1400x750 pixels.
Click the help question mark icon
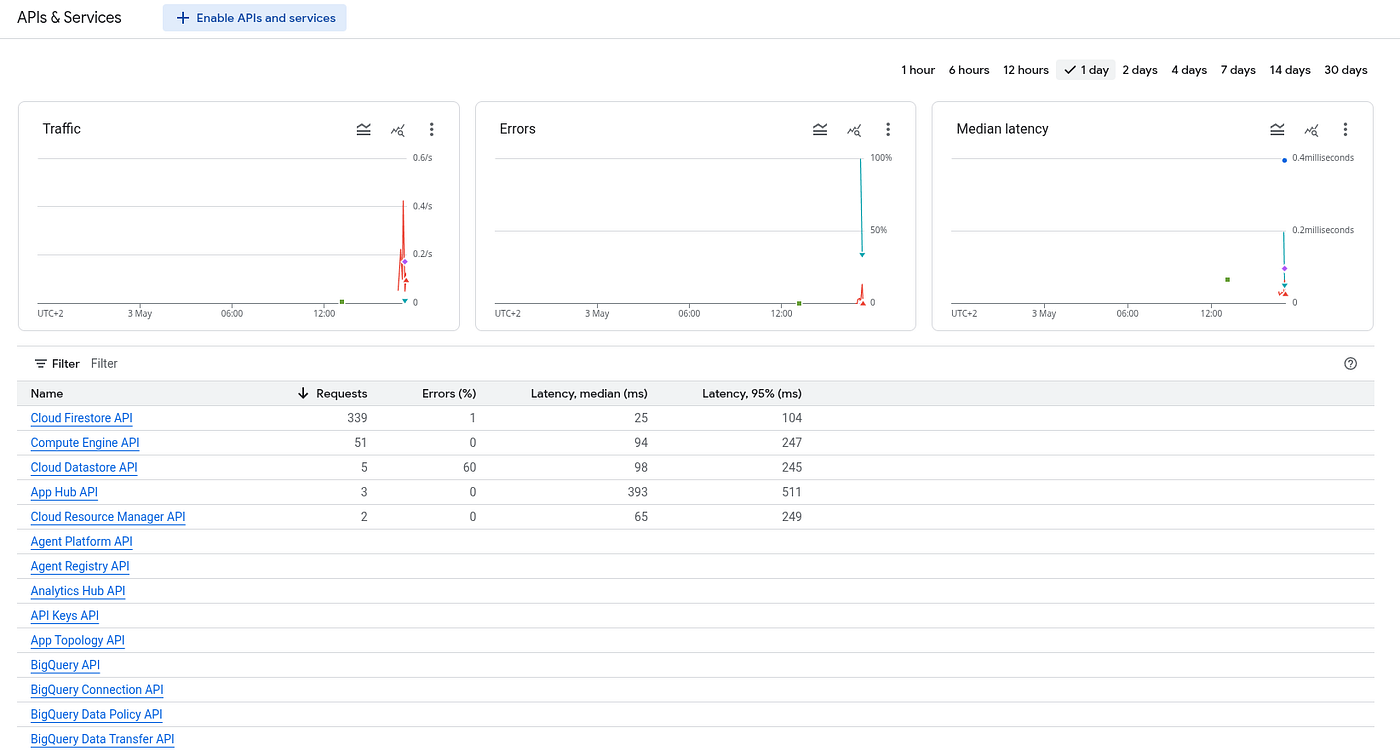pos(1351,364)
